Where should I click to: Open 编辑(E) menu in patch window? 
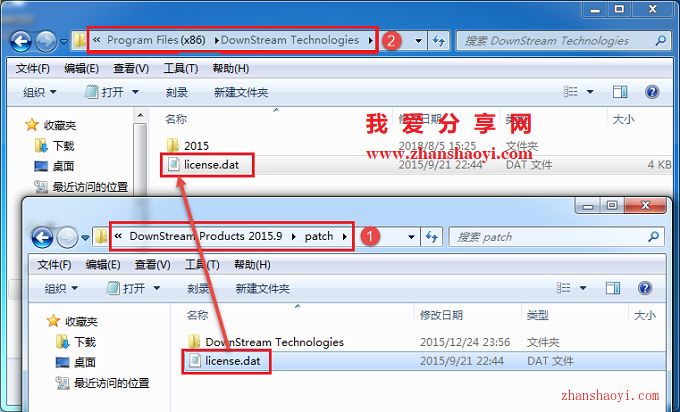pos(103,265)
